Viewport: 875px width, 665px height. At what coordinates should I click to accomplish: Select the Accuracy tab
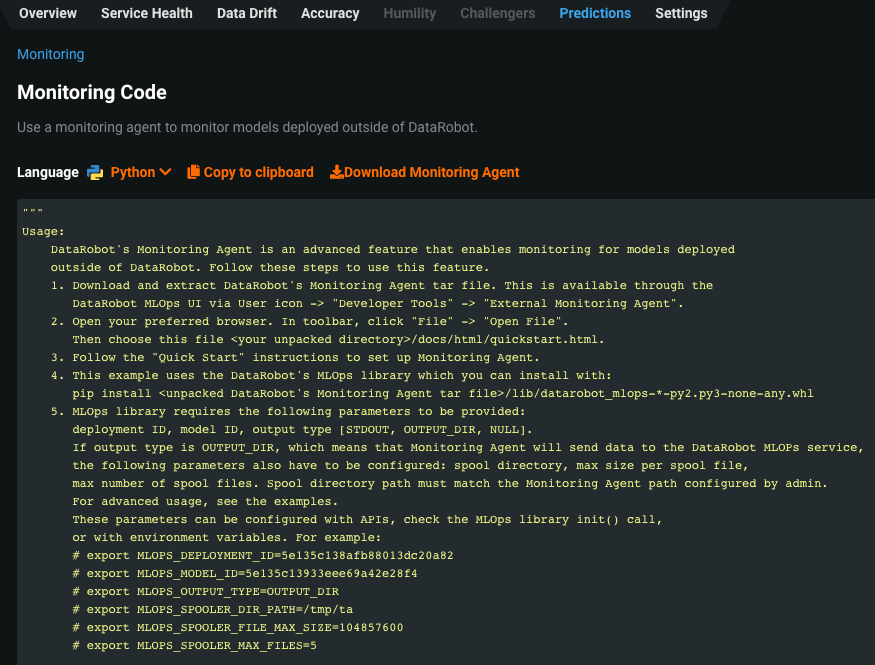(x=330, y=13)
